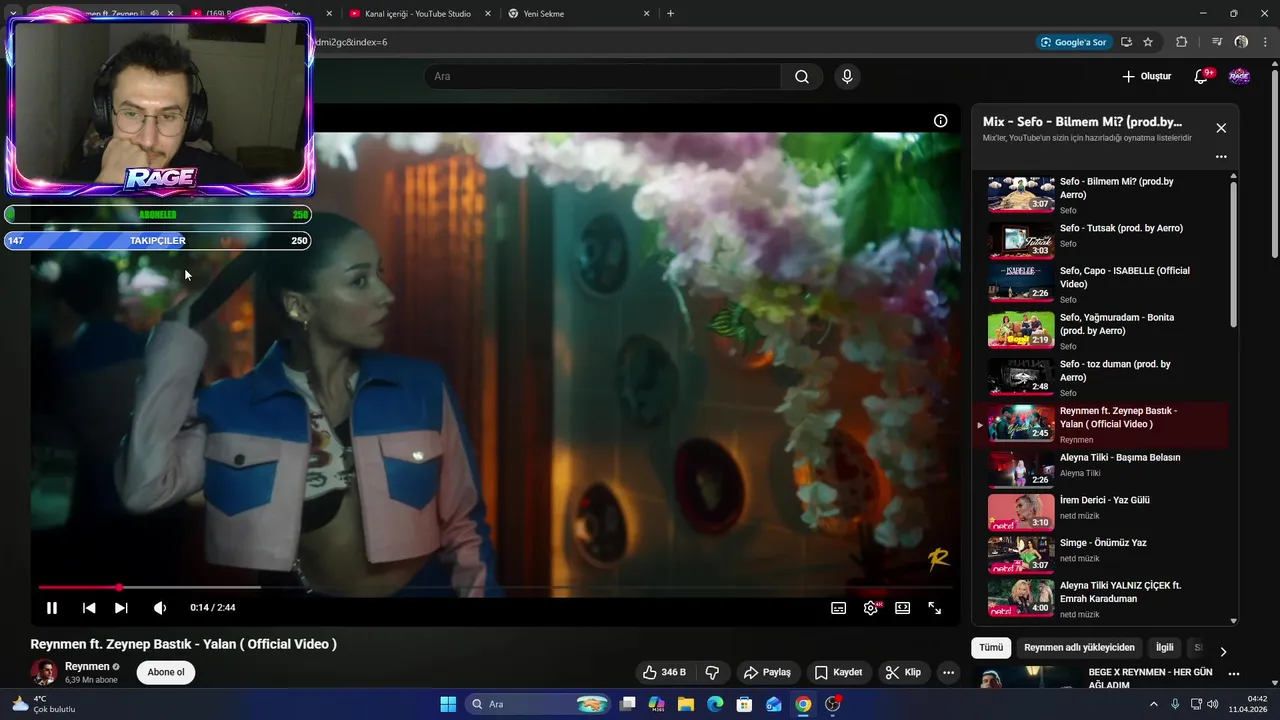Viewport: 1280px width, 720px height.
Task: Open Microsoft Edge from taskbar
Action: 715,704
